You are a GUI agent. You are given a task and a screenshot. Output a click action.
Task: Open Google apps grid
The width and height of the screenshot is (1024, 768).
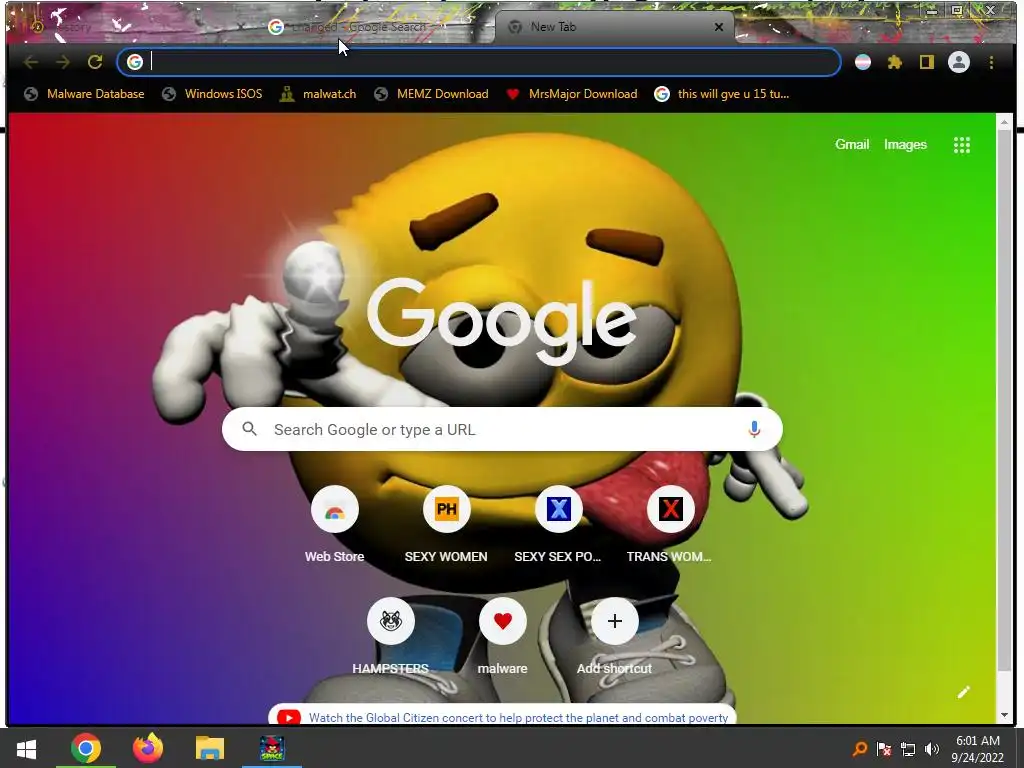(961, 145)
